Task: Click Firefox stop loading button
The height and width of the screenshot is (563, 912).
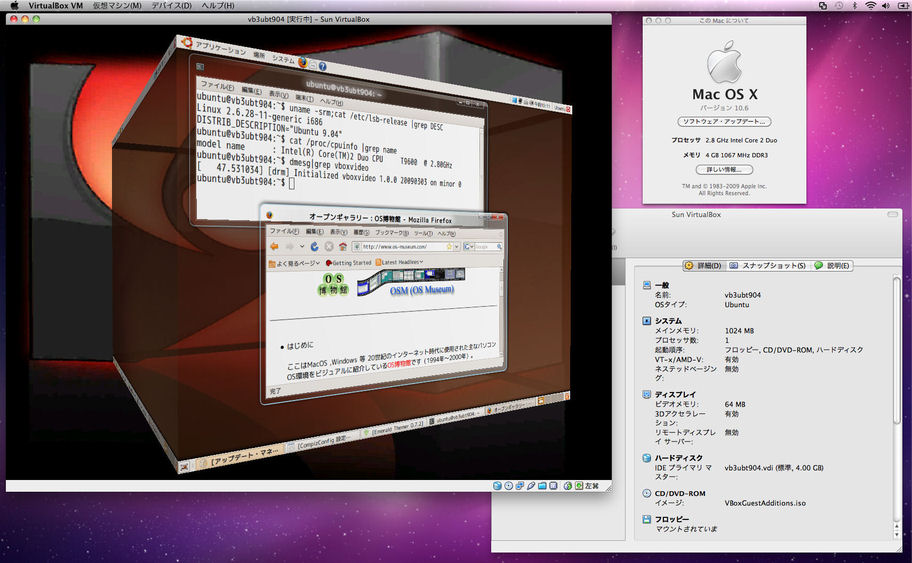Action: coord(329,247)
